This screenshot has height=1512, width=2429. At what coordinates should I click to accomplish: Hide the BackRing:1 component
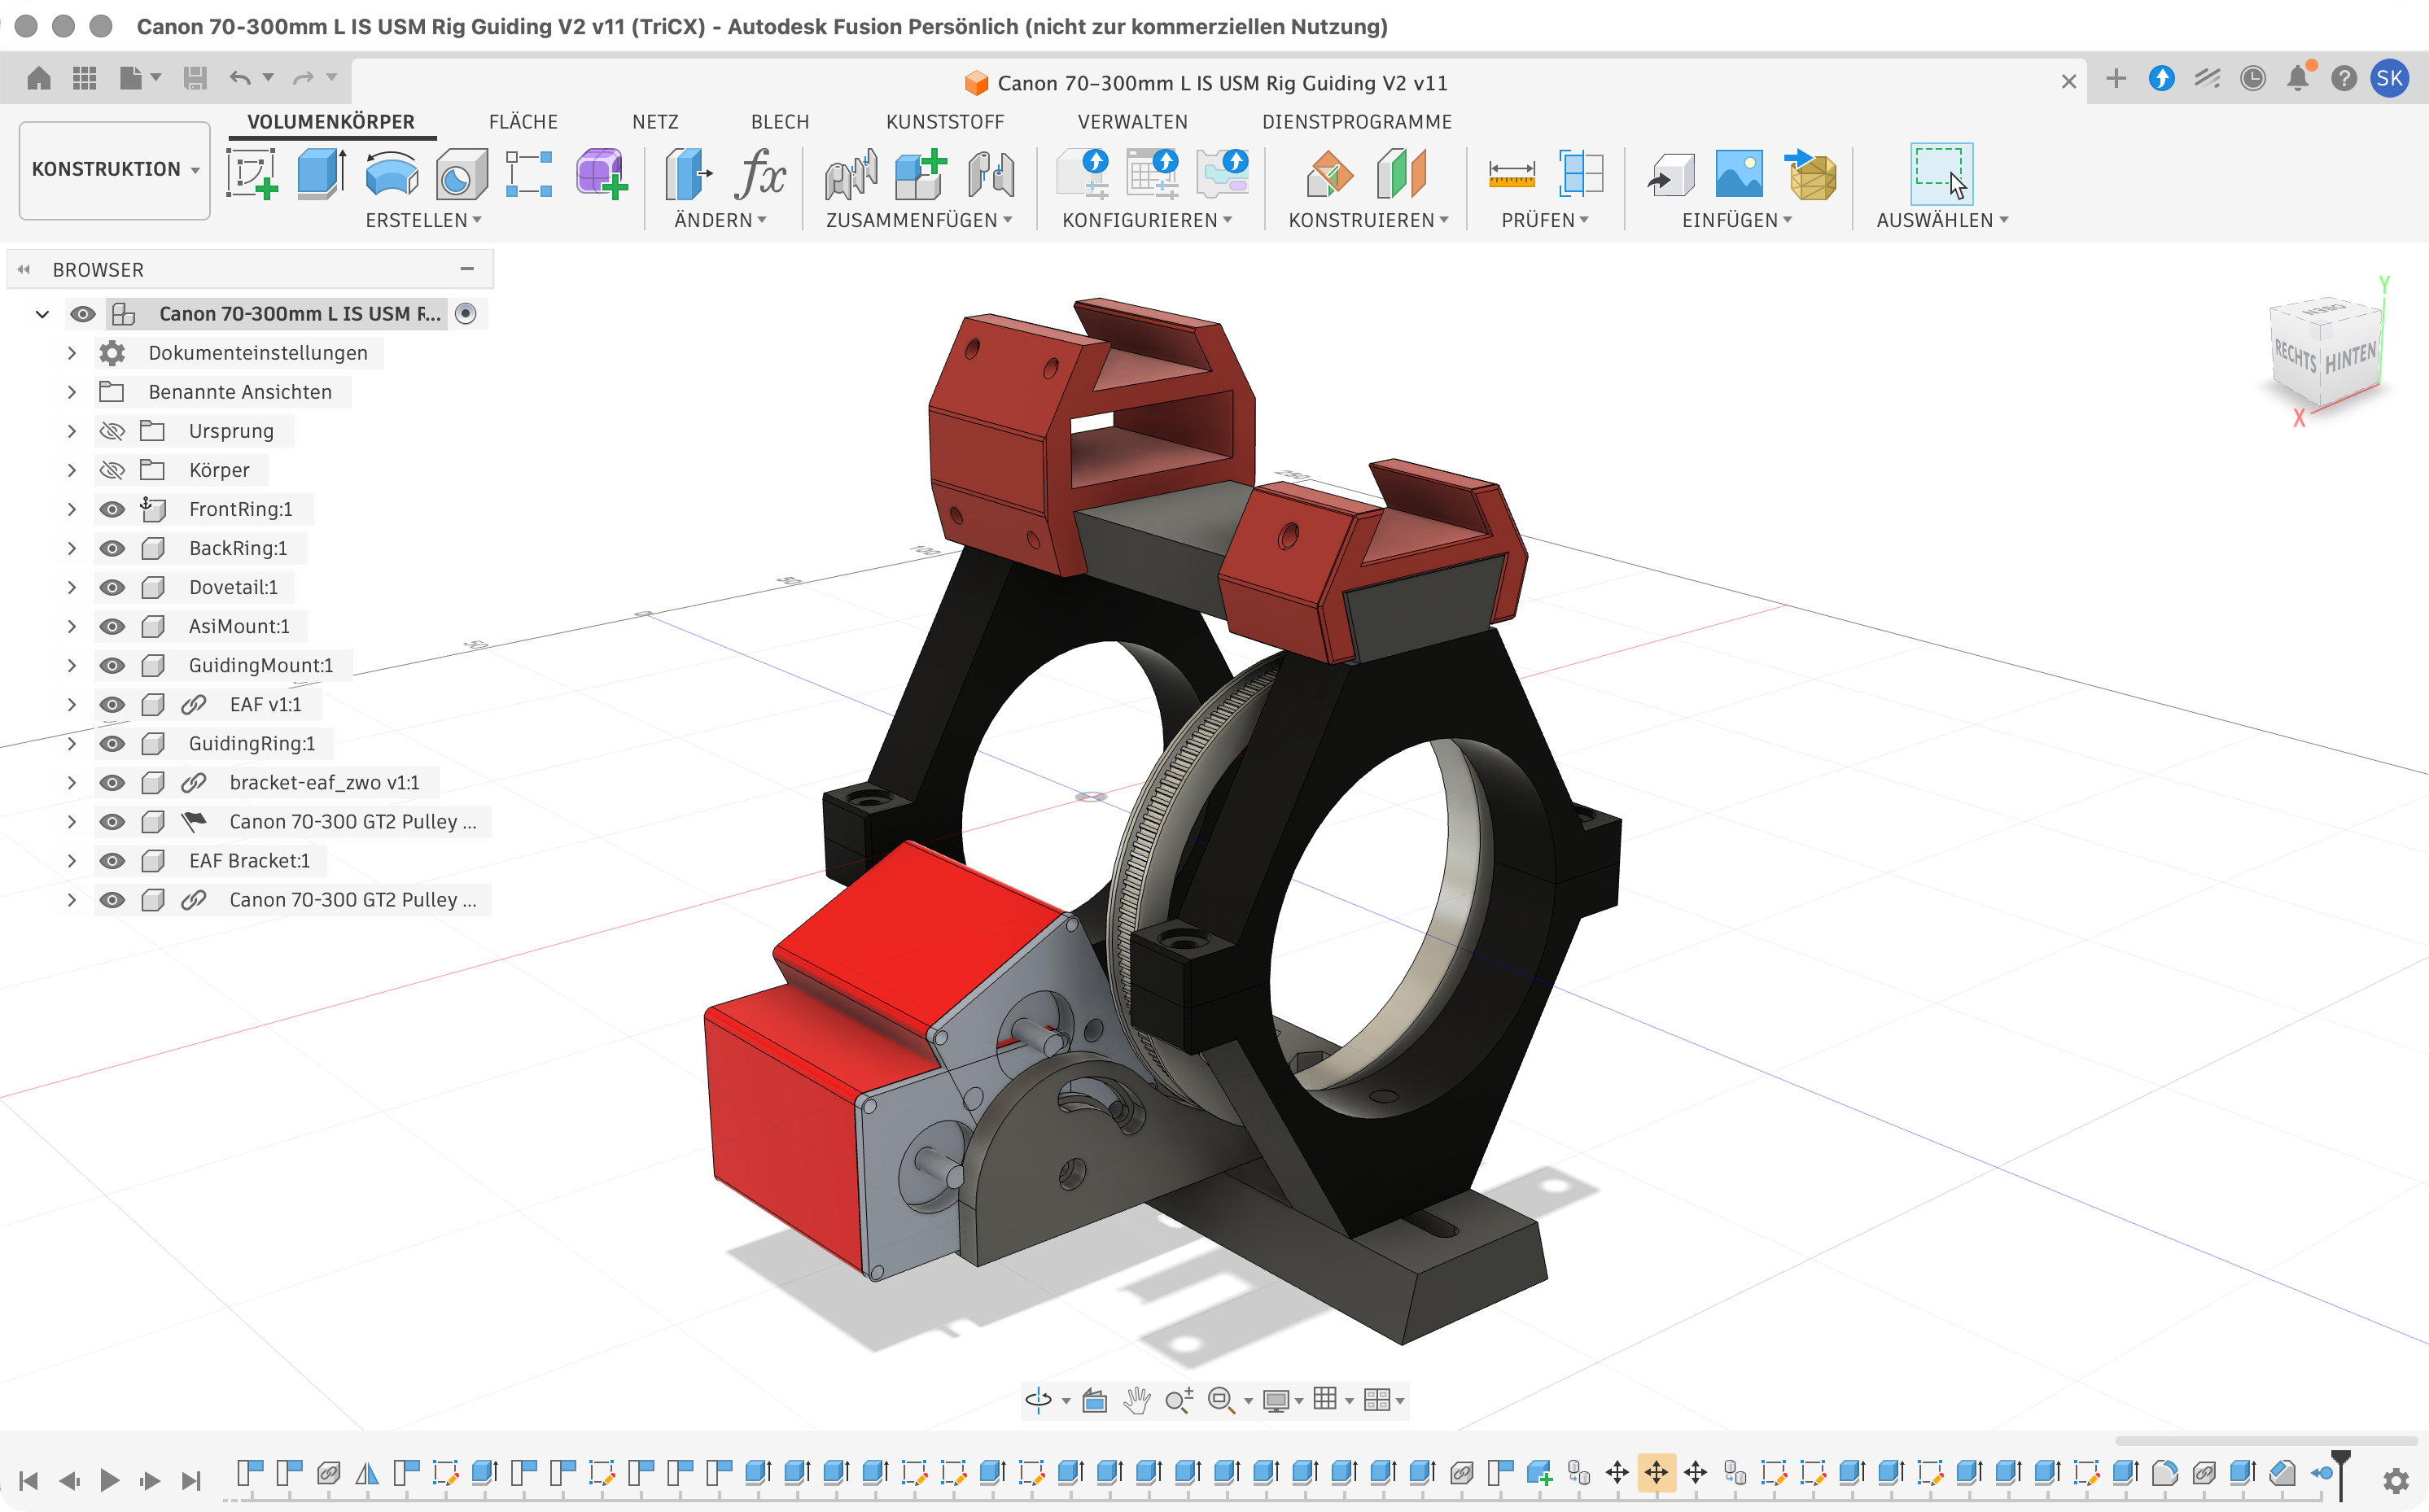point(112,548)
